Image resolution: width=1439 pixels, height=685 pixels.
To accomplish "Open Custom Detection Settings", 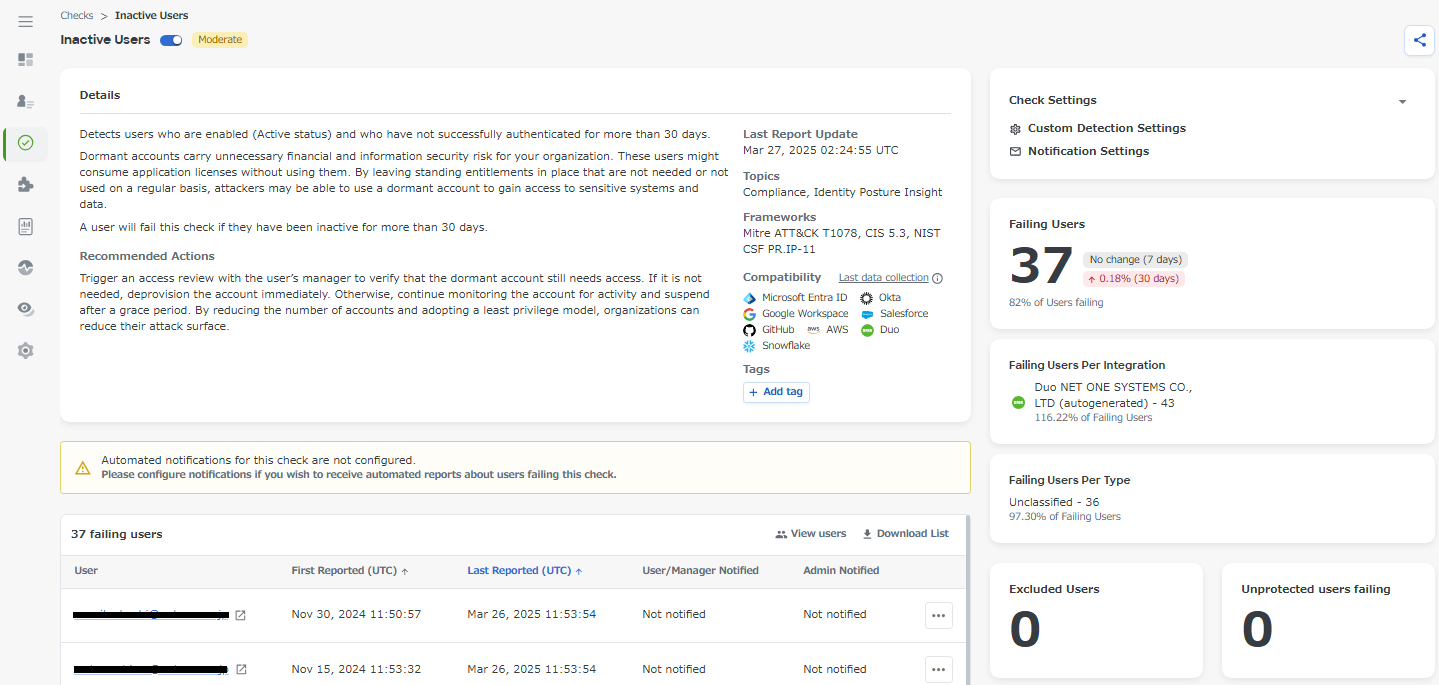I will pos(1097,128).
